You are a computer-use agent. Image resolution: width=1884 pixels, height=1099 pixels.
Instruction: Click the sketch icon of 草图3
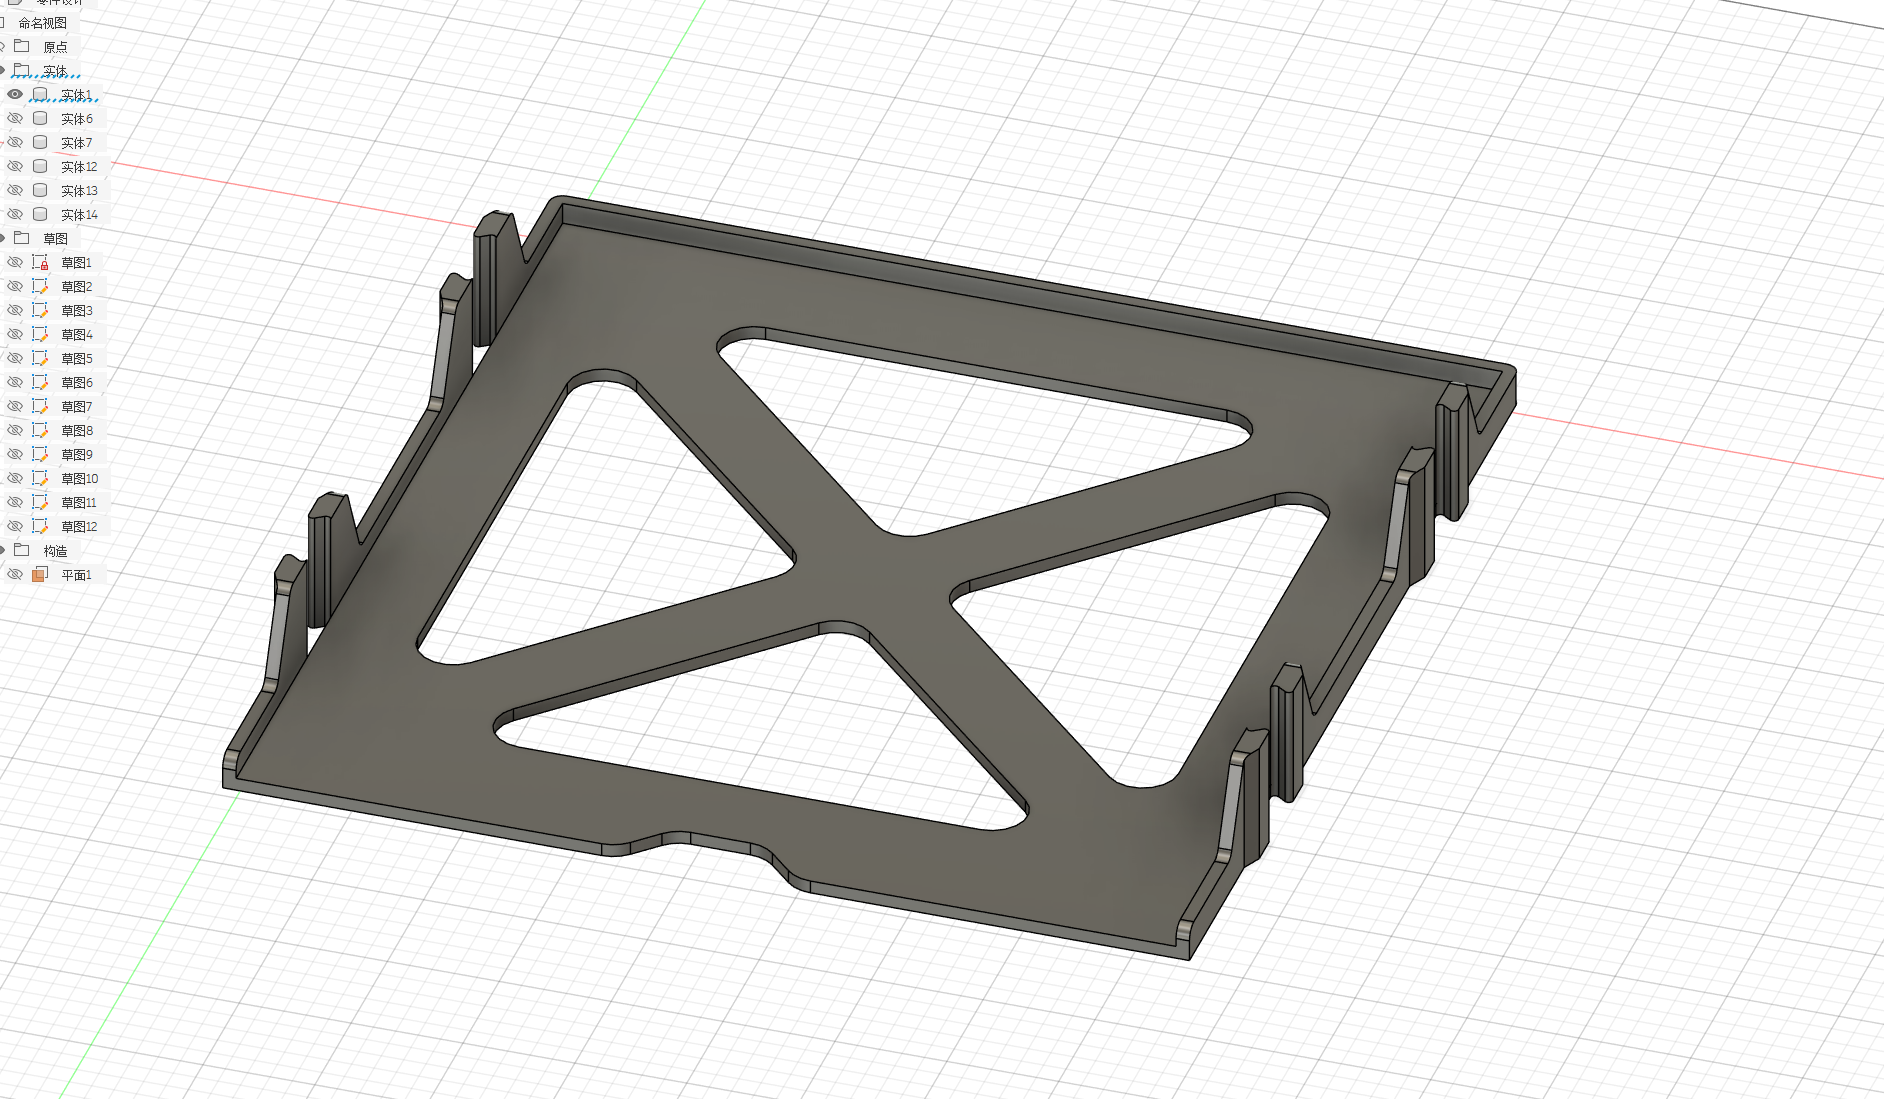click(x=40, y=310)
